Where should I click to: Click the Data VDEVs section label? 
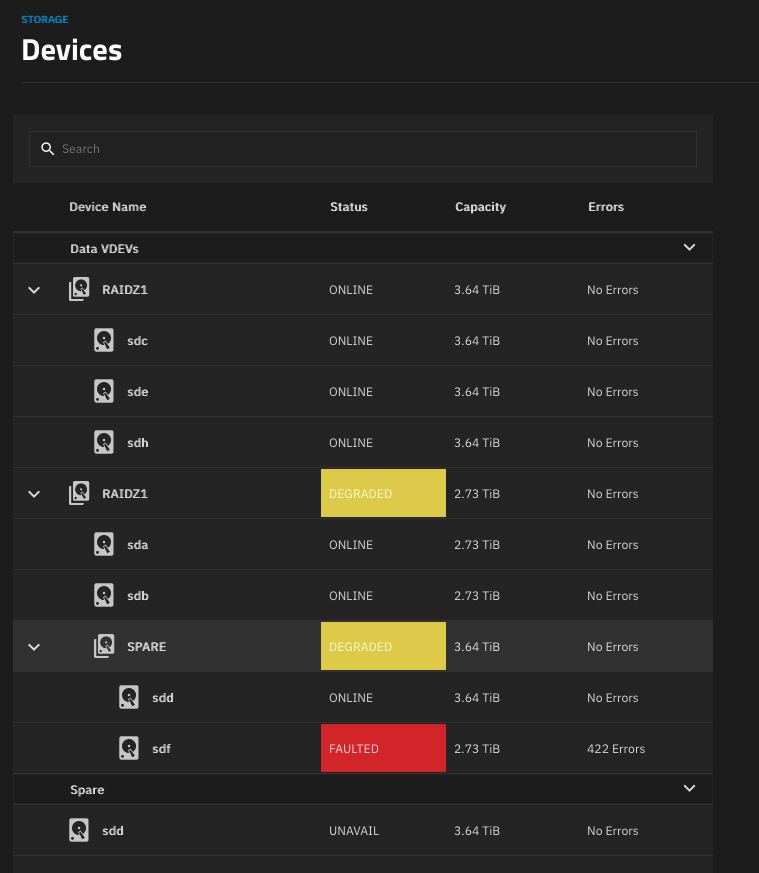click(104, 249)
